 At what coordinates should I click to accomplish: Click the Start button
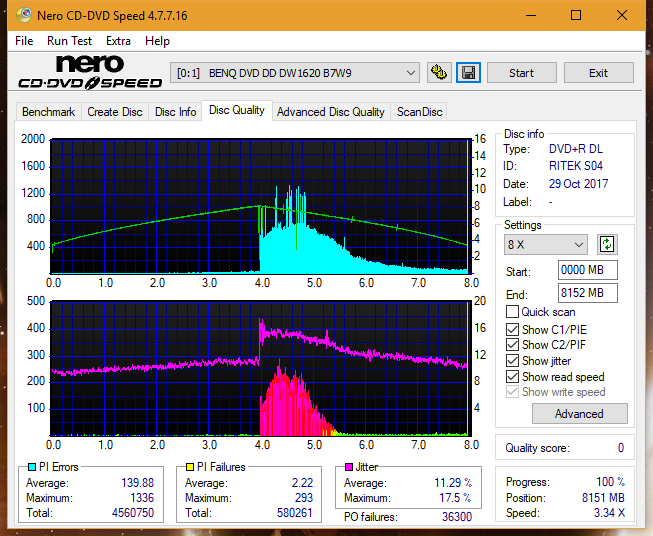coord(521,73)
